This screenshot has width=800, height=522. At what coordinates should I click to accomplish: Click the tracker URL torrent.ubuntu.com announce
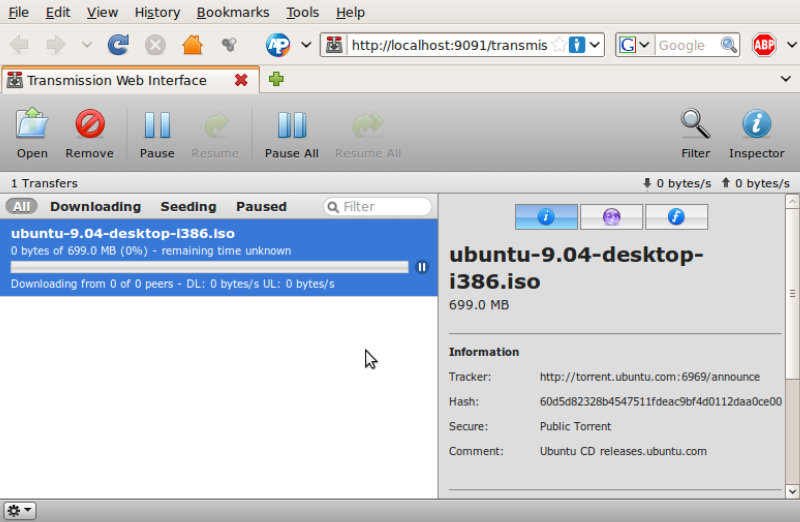649,377
